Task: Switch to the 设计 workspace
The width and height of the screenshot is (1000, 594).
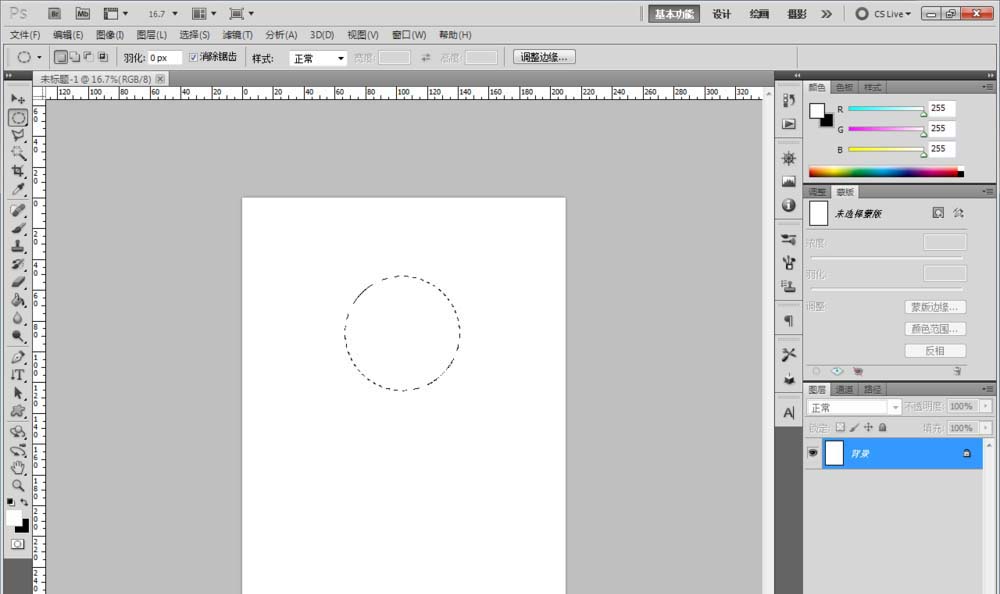Action: 721,14
